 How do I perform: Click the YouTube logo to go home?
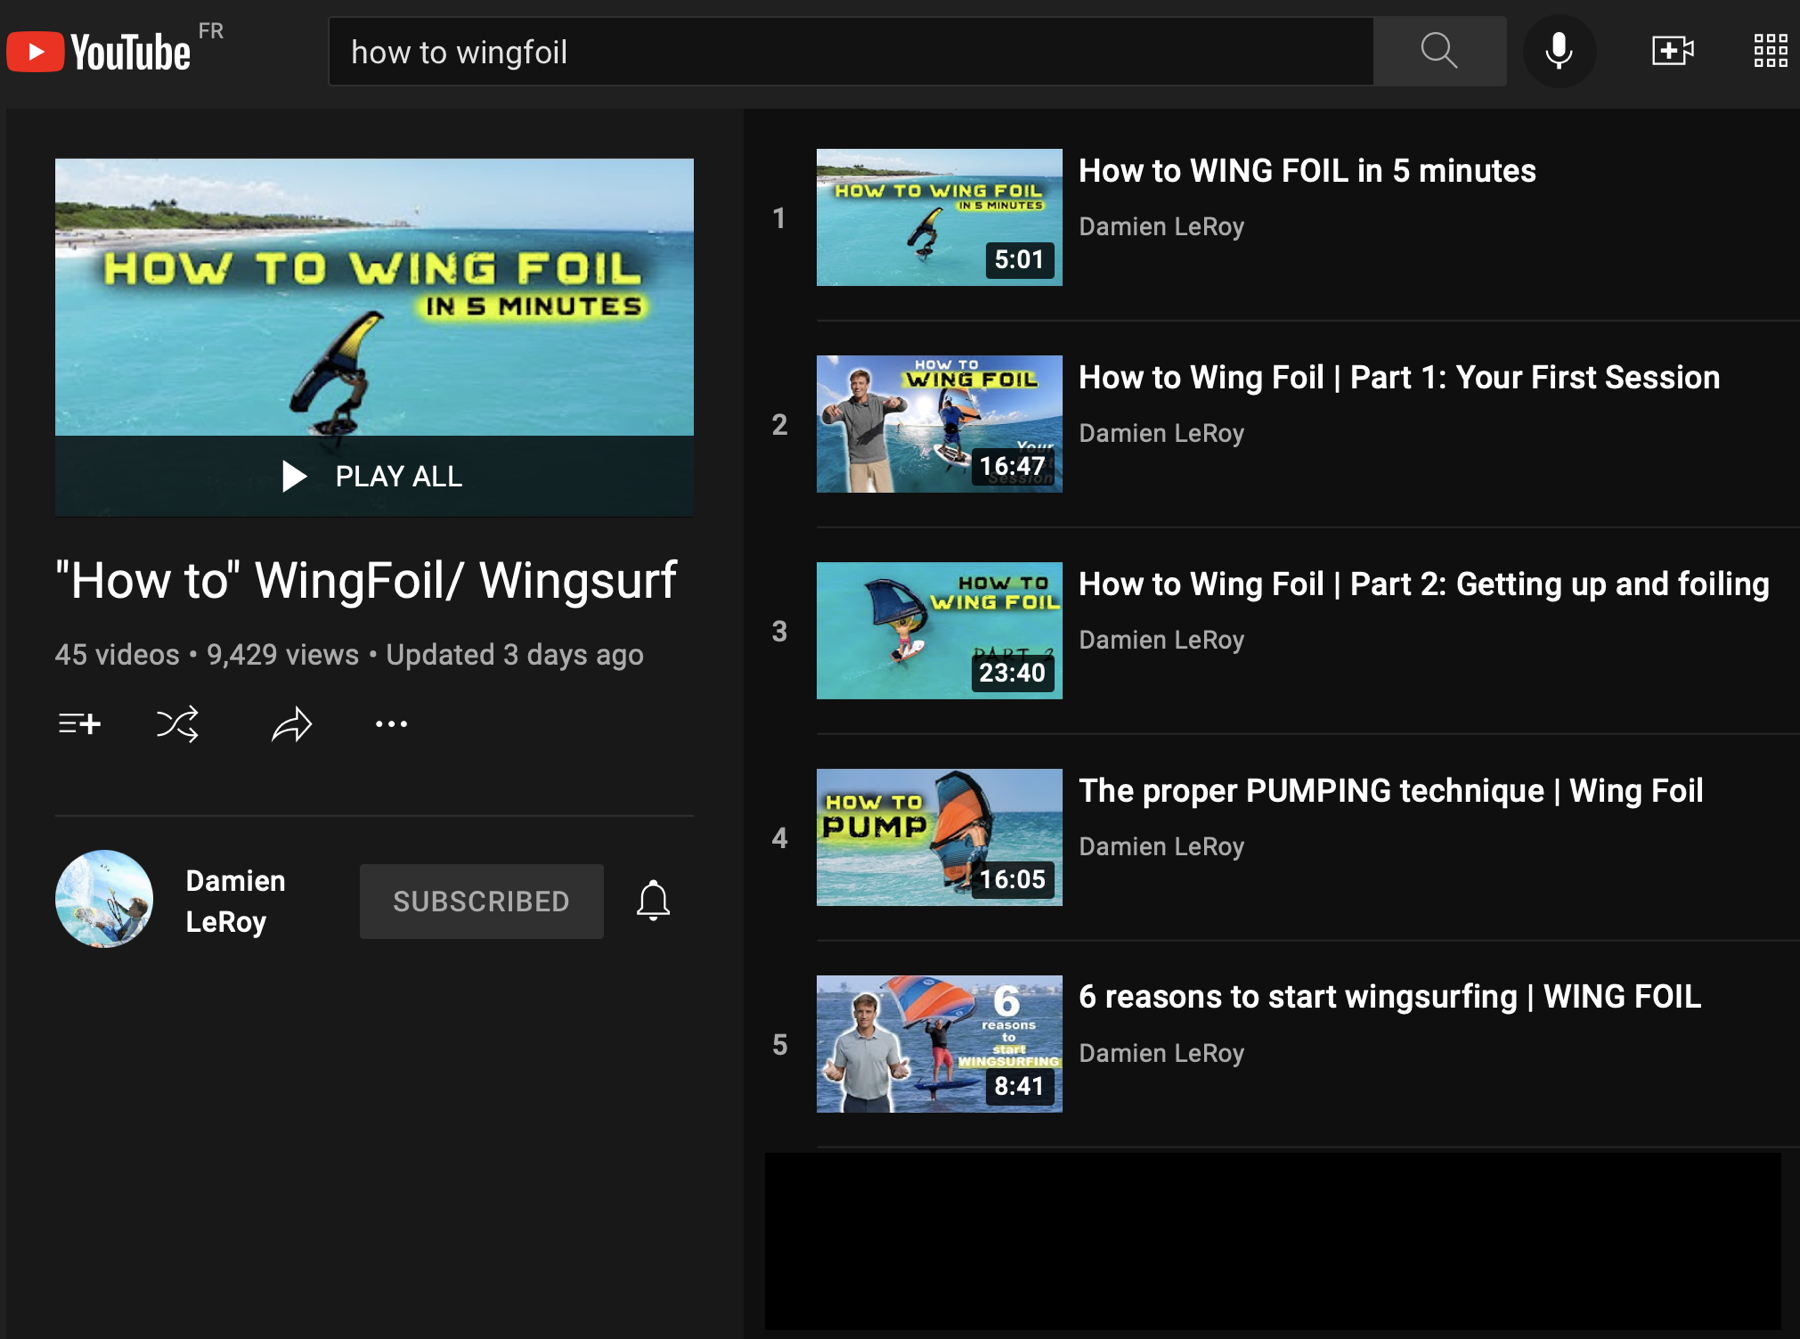click(x=98, y=52)
